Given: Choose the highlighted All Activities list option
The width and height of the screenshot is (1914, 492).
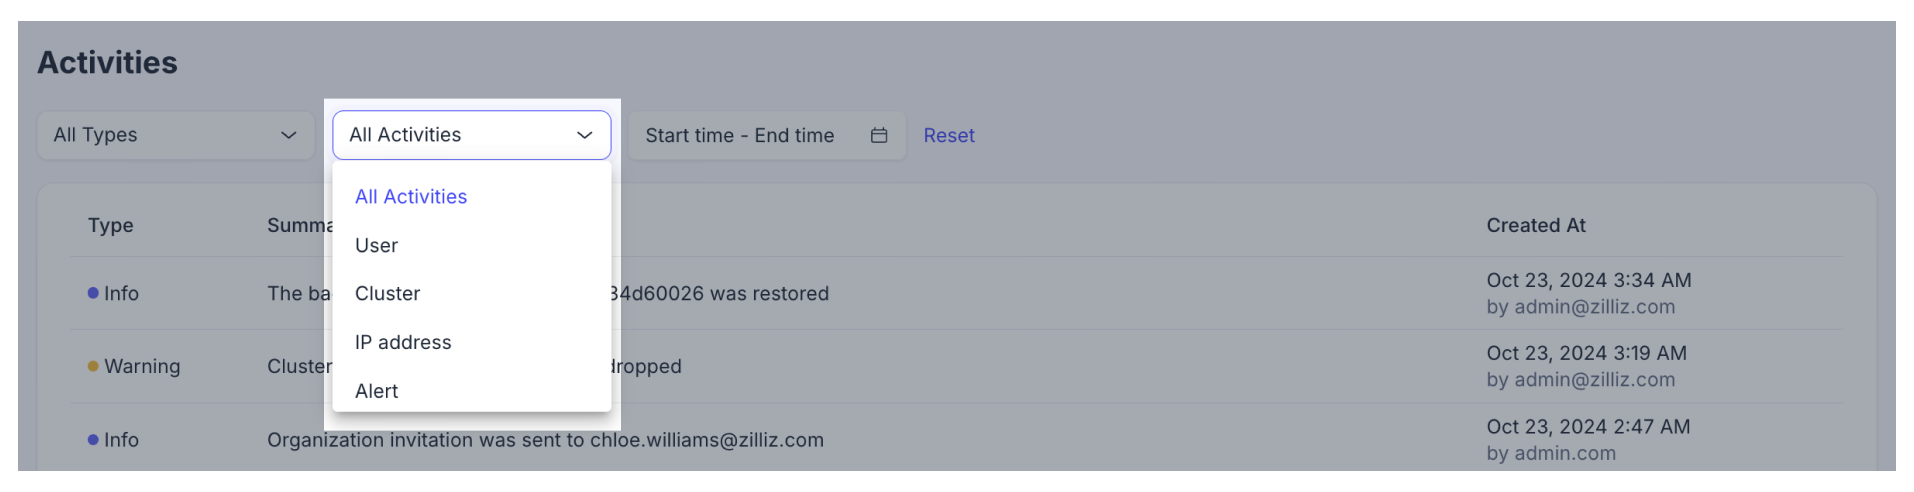Looking at the screenshot, I should click(x=411, y=197).
